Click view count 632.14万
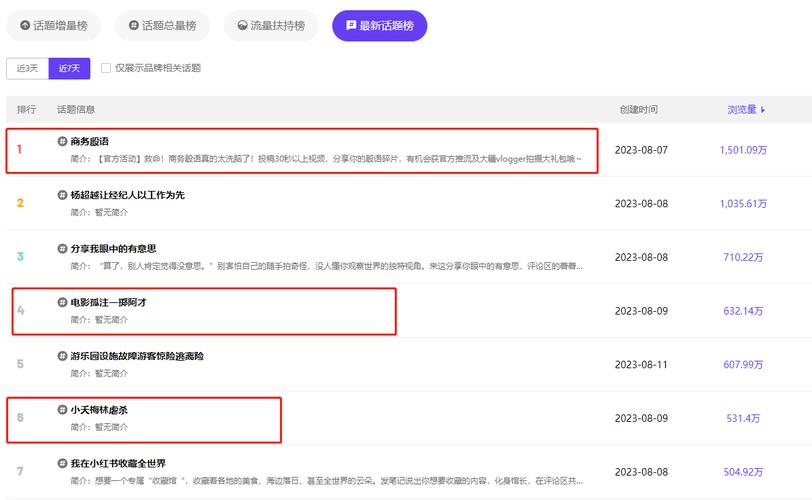This screenshot has height=500, width=812. pos(743,311)
